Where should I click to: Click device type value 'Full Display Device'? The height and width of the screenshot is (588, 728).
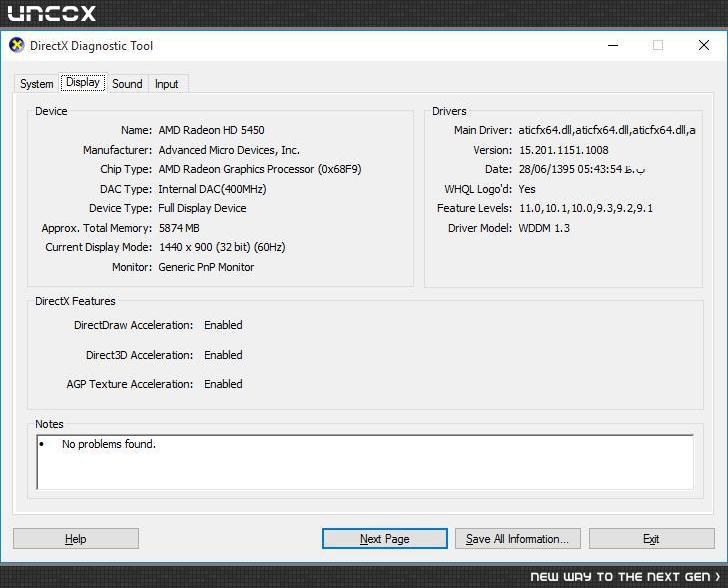[x=202, y=208]
